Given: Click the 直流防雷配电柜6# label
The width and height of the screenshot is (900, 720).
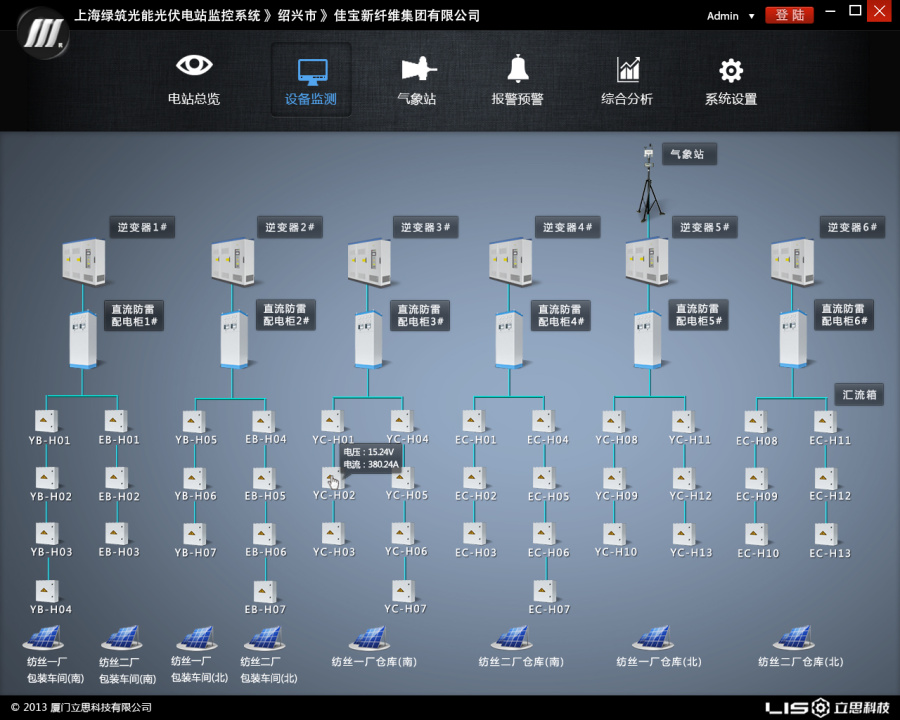Looking at the screenshot, I should pyautogui.click(x=844, y=315).
